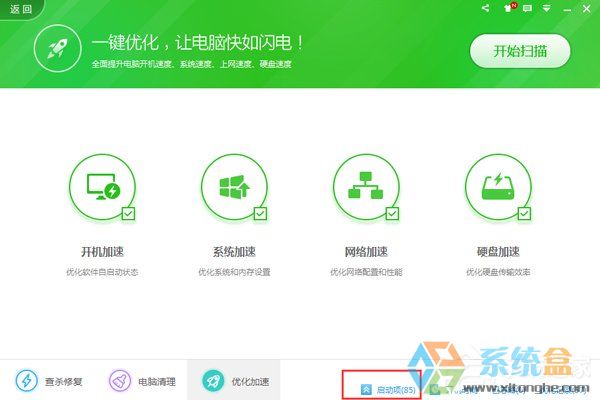600x400 pixels.
Task: Open the skin shirt icon
Action: 509,8
